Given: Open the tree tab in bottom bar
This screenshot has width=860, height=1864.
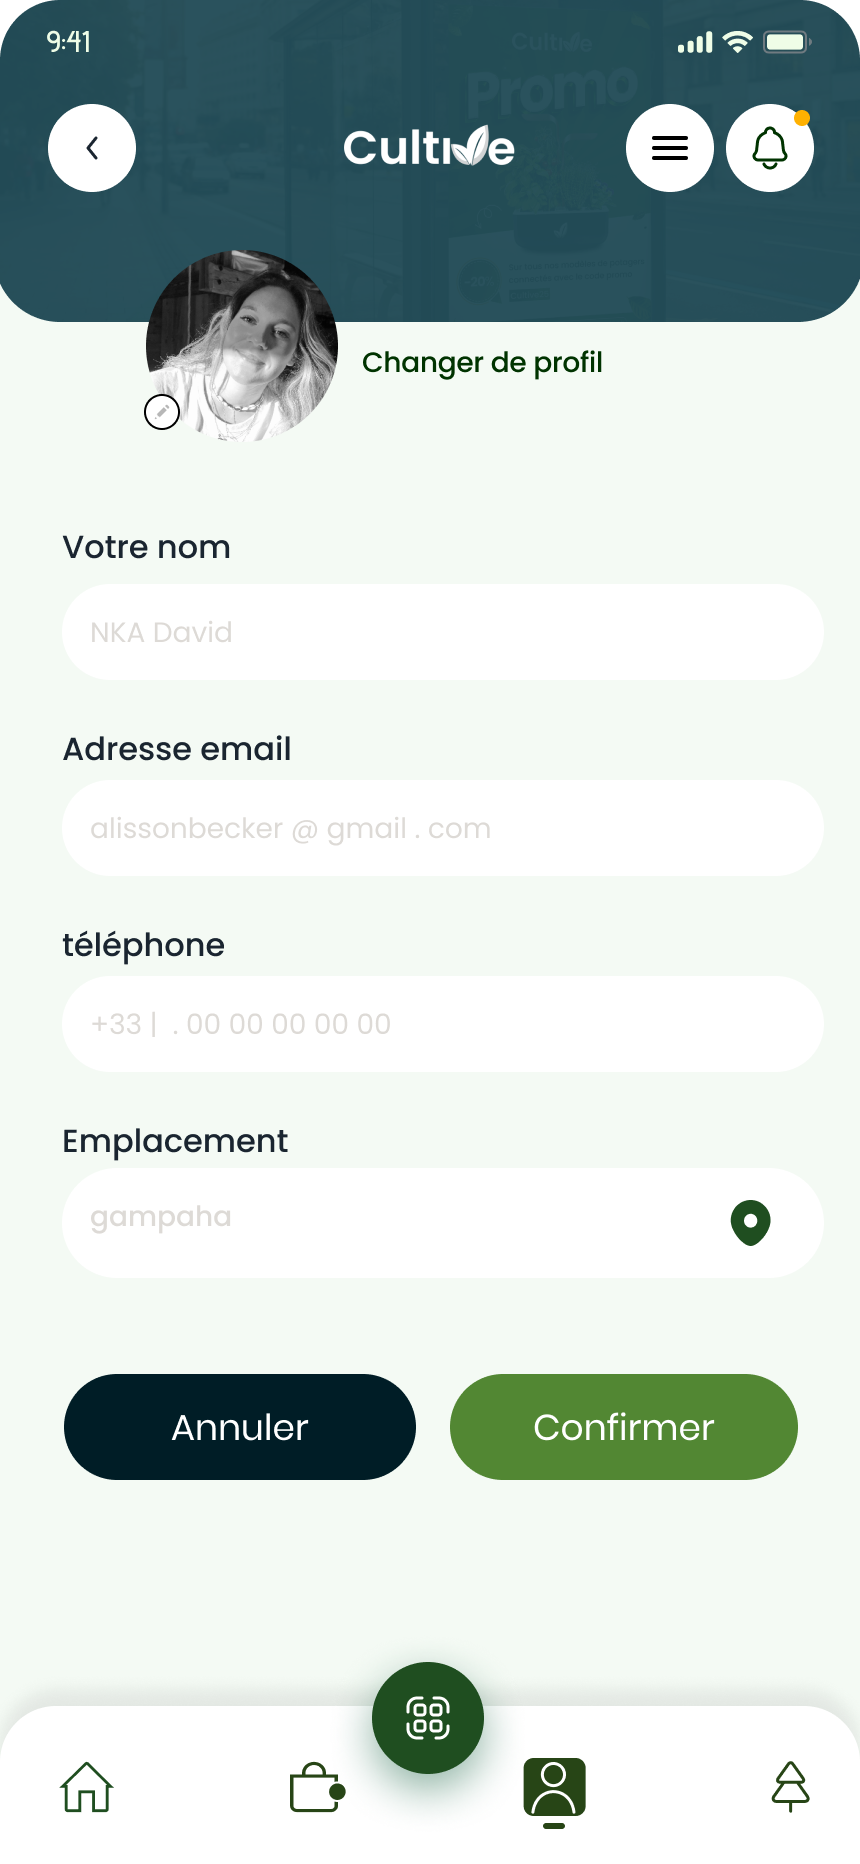Looking at the screenshot, I should pos(790,1787).
